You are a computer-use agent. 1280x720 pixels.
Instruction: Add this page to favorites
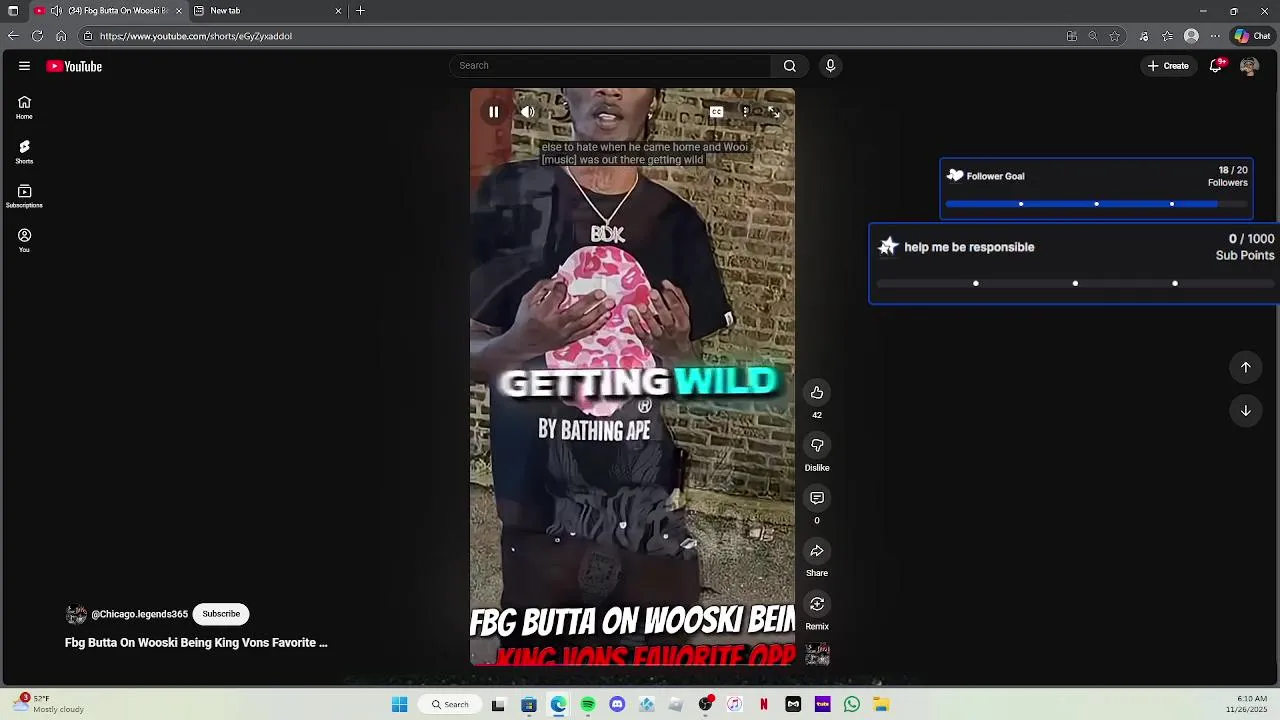tap(1115, 36)
